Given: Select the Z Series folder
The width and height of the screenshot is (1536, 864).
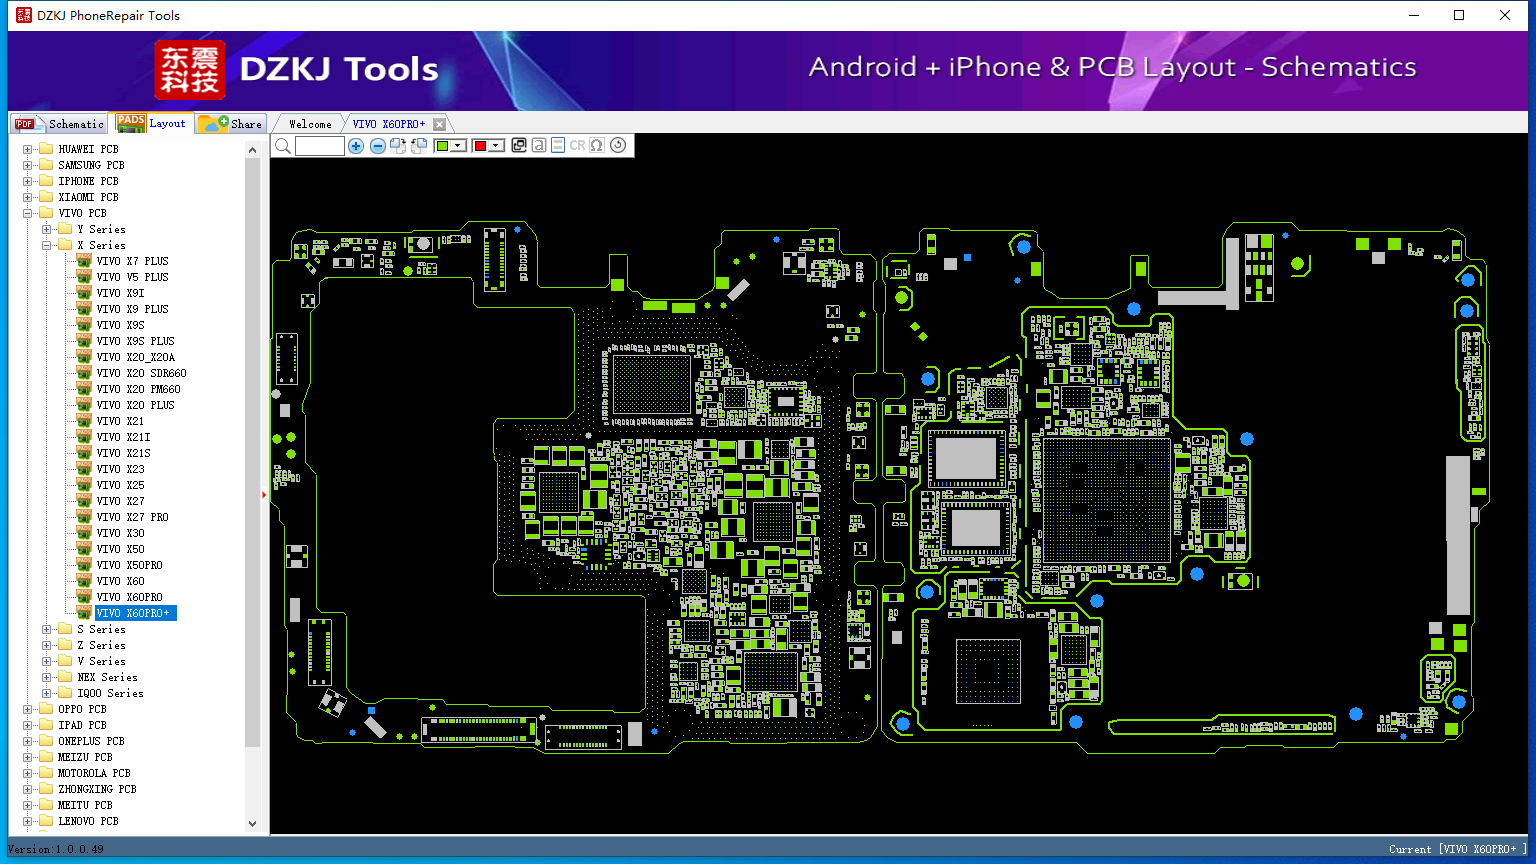Looking at the screenshot, I should 102,645.
